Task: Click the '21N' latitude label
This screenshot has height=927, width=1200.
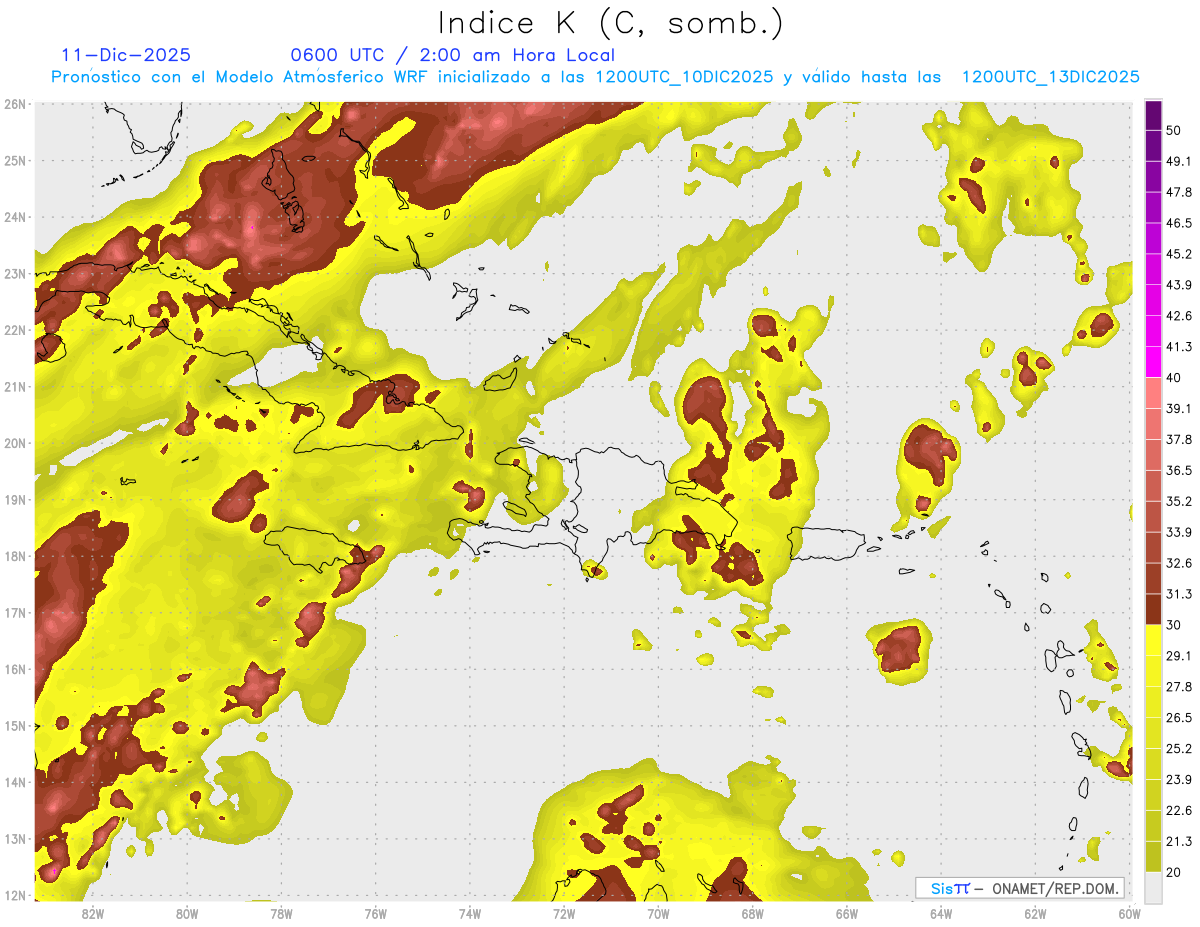Action: 15,387
